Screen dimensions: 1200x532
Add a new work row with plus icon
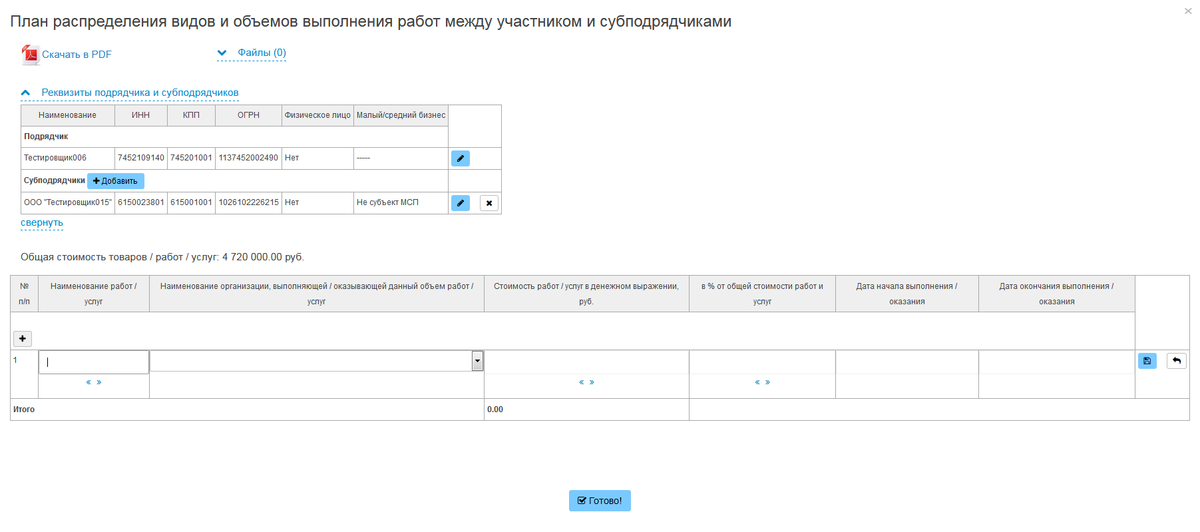pyautogui.click(x=22, y=339)
